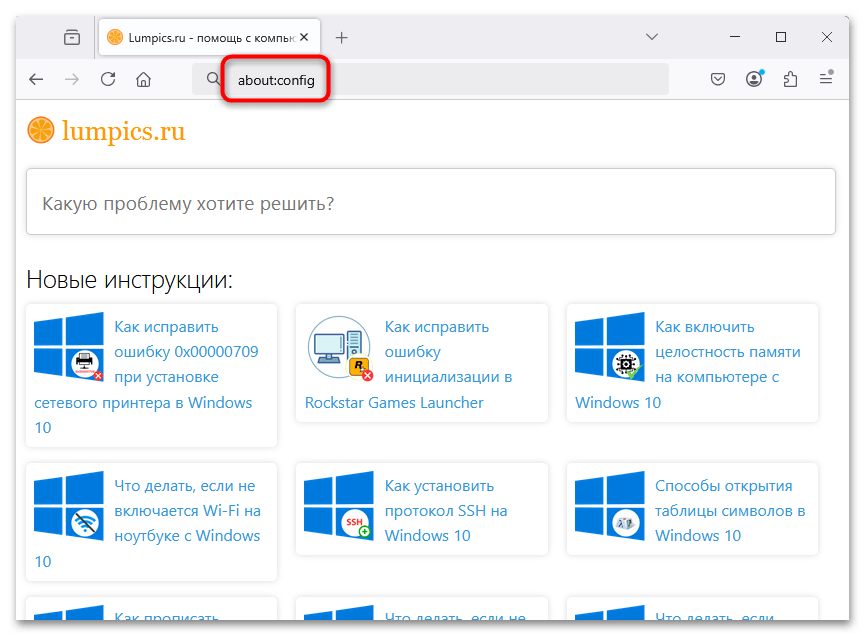865x636 pixels.
Task: Save page to Pocket icon
Action: [x=718, y=79]
